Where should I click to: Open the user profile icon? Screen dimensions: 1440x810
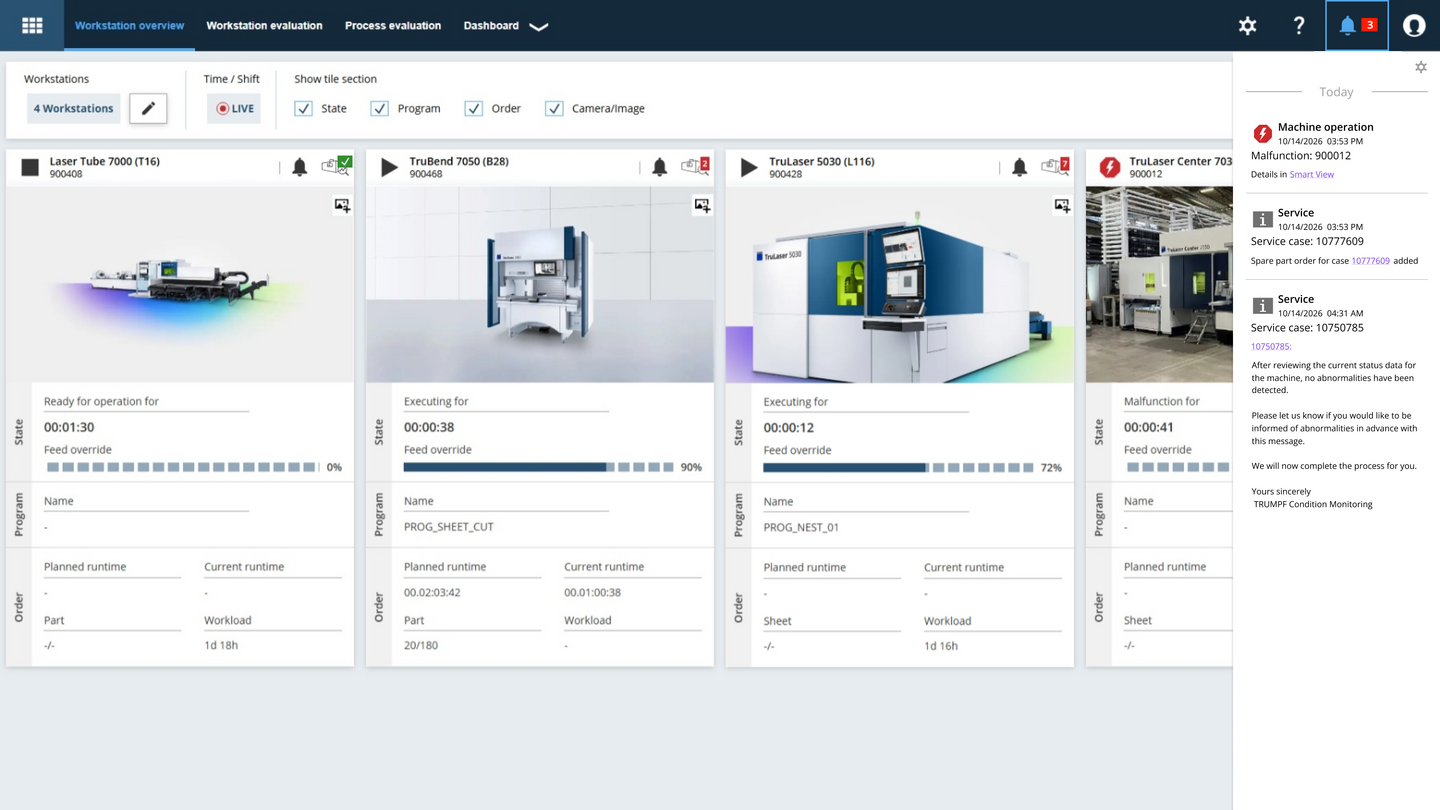click(1413, 26)
